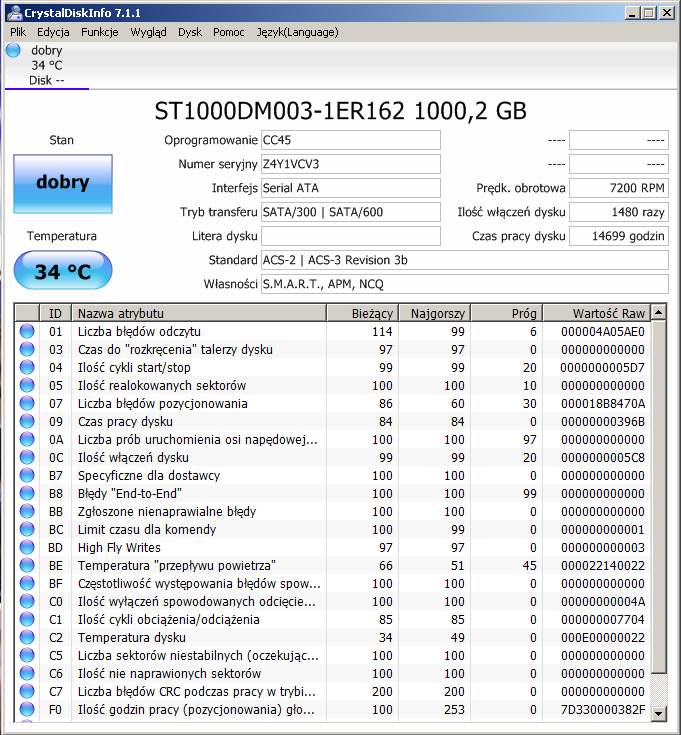Click the Próg column header
The image size is (681, 735).
tap(507, 313)
